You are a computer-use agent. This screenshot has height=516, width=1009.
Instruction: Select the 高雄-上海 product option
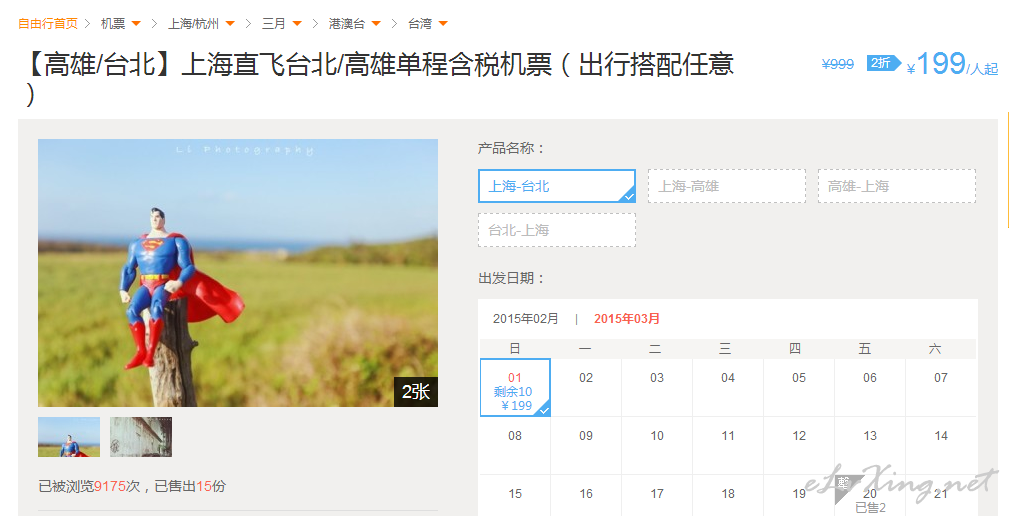point(896,186)
